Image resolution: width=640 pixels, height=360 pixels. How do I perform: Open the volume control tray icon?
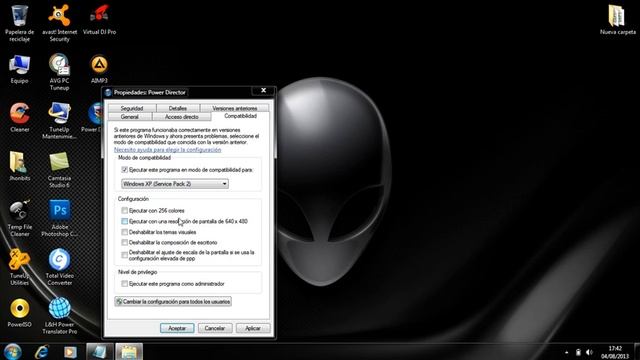(x=589, y=352)
